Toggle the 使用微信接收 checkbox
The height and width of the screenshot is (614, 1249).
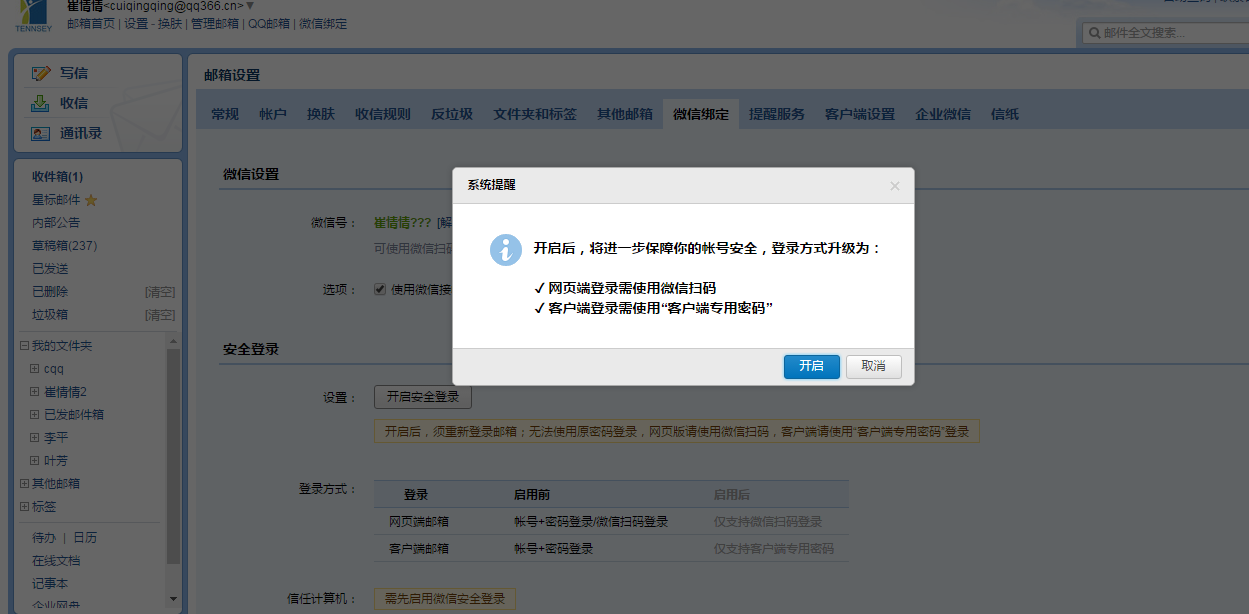379,288
